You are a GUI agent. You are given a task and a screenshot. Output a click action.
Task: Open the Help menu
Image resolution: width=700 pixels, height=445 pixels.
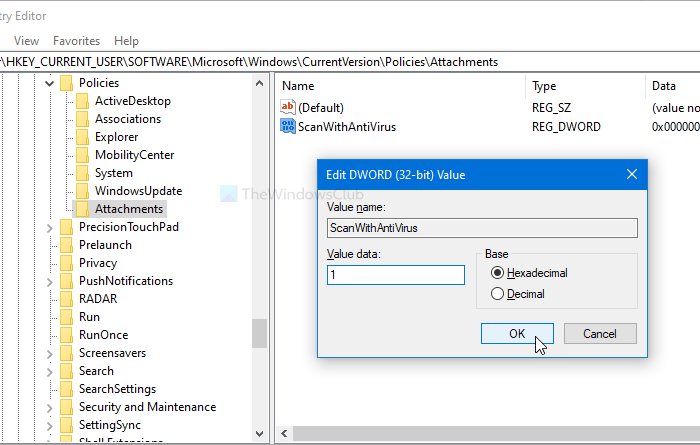coord(126,41)
